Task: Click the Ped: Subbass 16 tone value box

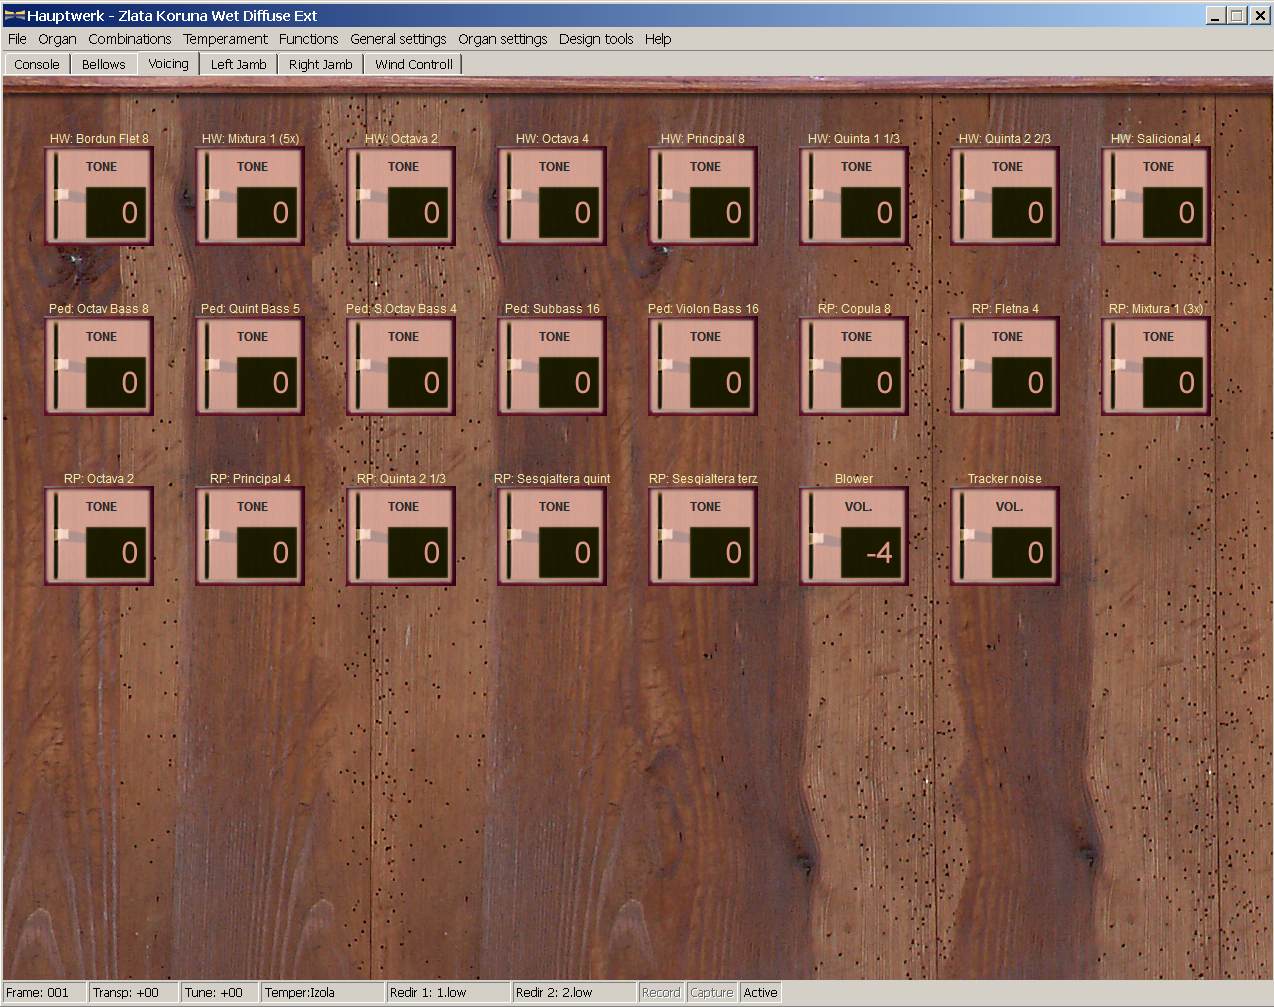Action: (568, 382)
